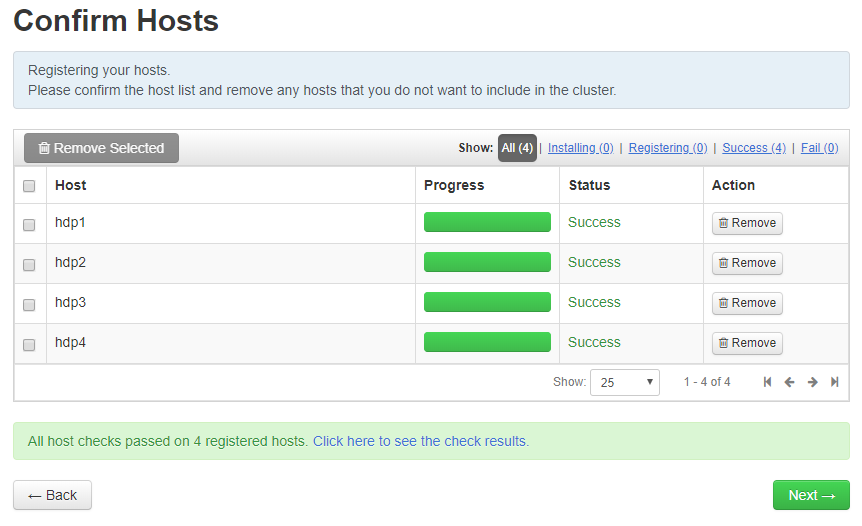Click Remove Selected button
862x526 pixels.
coord(101,148)
